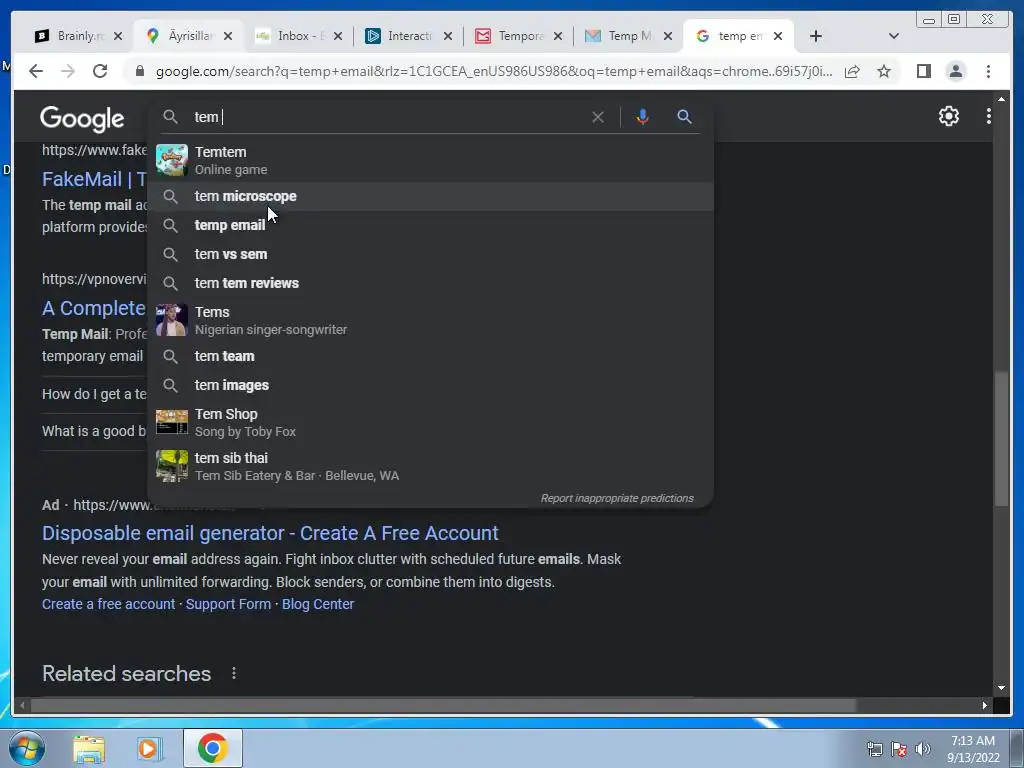The width and height of the screenshot is (1024, 768).
Task: Go back with the browser back arrow
Action: pos(36,71)
